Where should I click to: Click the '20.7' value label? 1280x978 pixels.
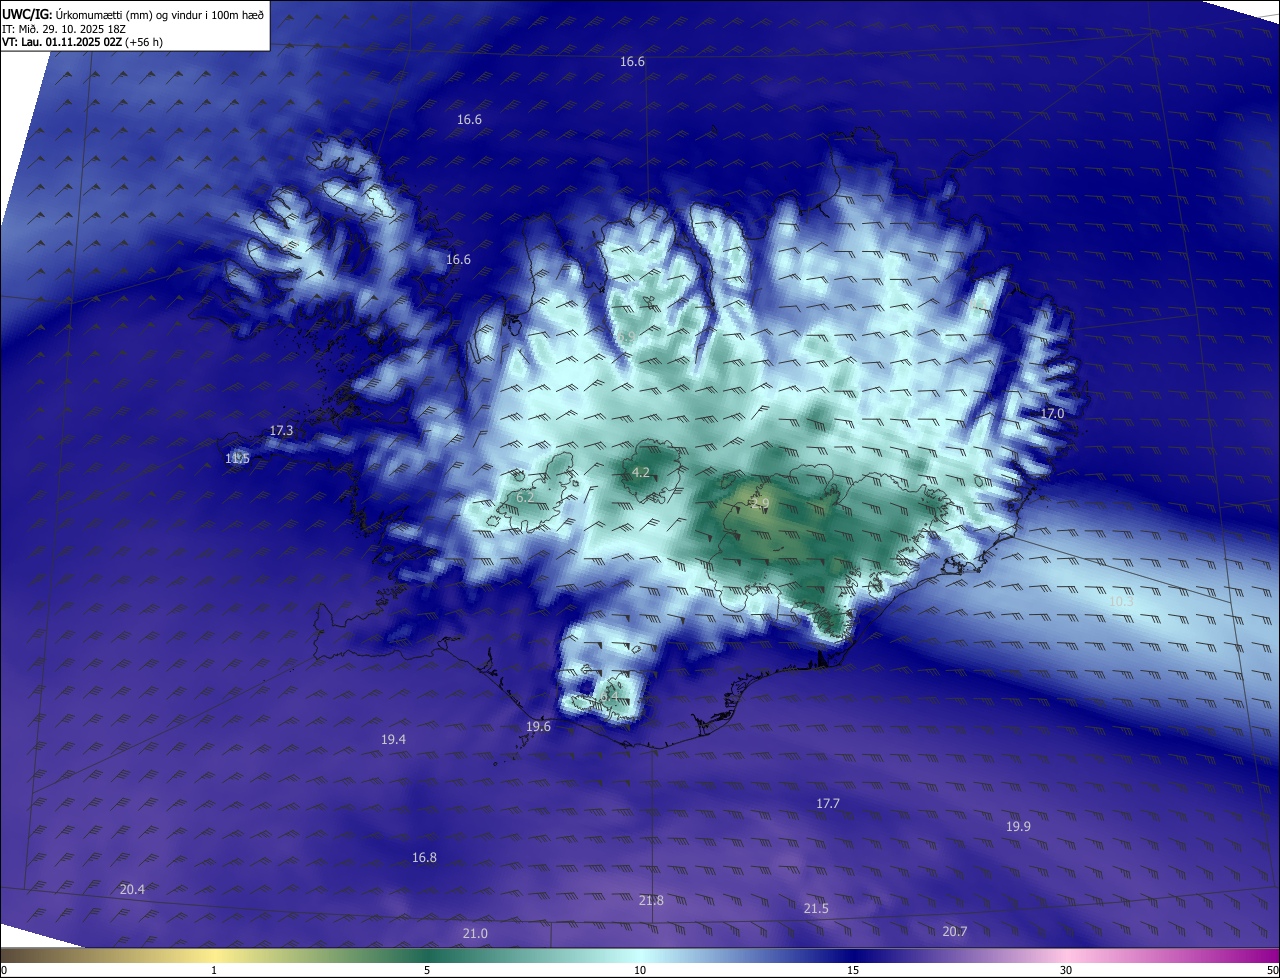[955, 932]
